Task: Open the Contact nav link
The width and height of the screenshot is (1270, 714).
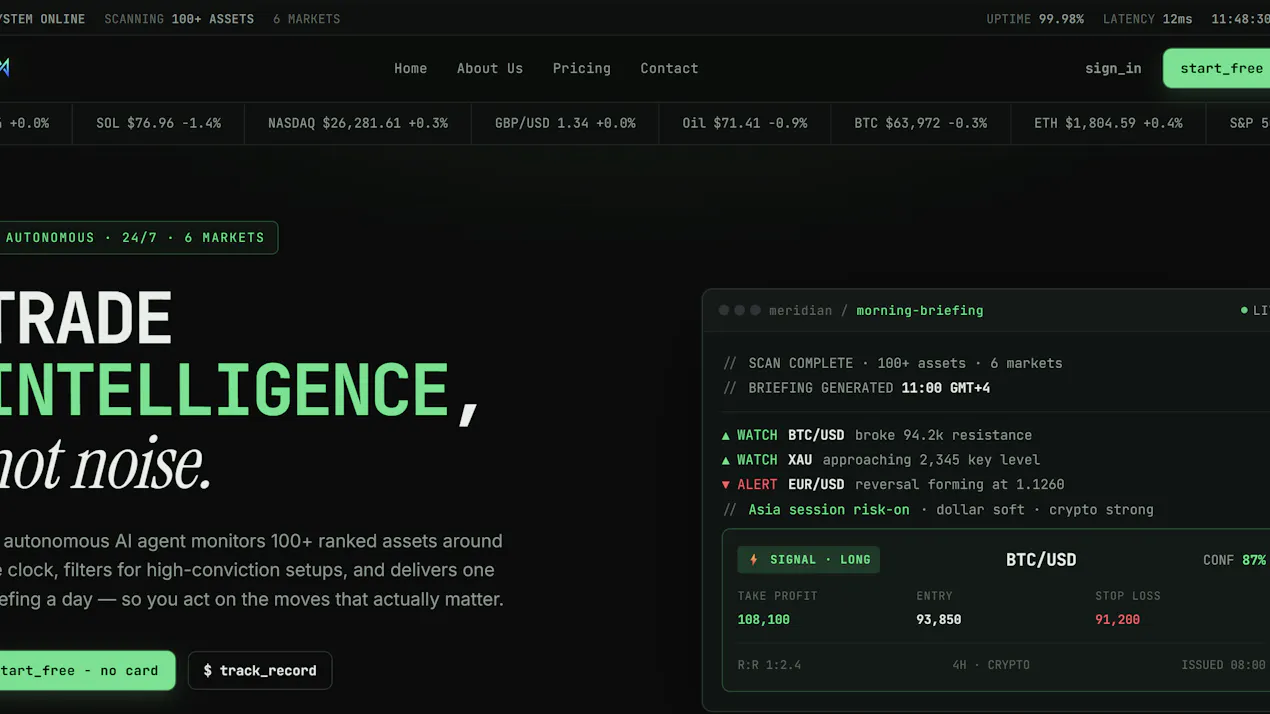Action: 669,68
